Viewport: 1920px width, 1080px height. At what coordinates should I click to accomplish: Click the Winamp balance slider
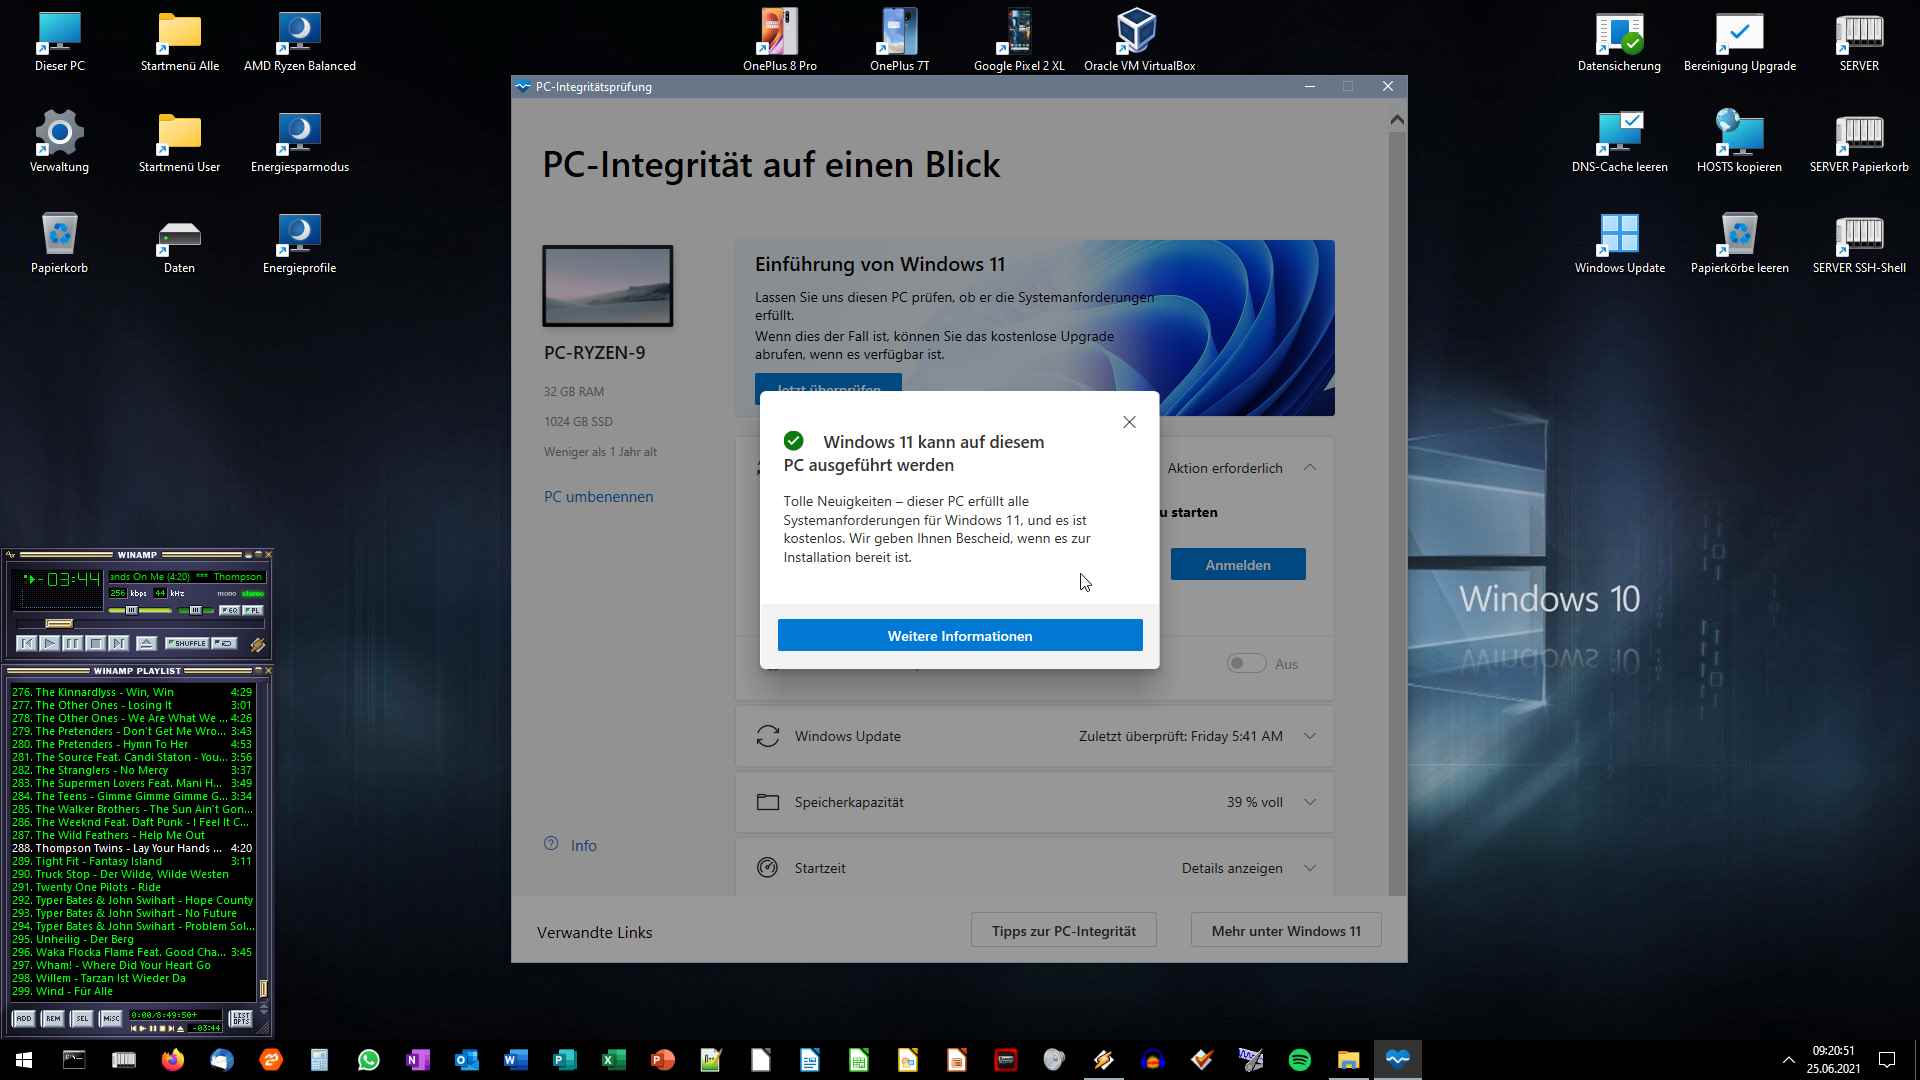point(195,610)
